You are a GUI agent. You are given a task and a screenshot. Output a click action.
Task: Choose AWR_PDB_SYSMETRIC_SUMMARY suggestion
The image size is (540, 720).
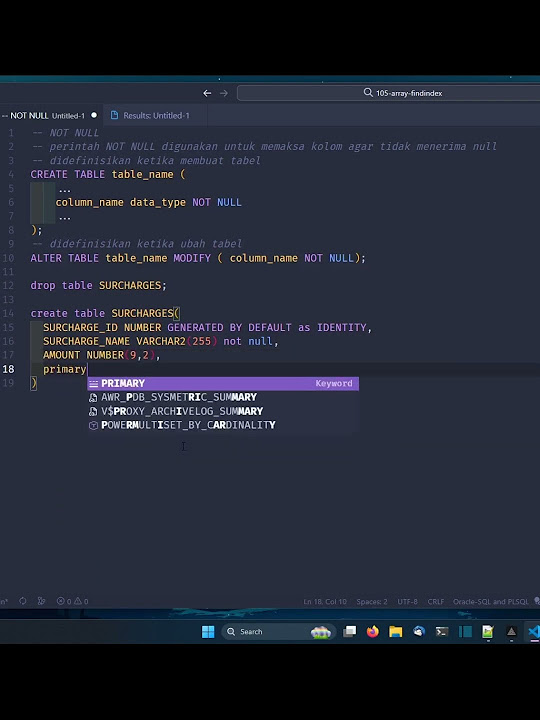point(223,397)
